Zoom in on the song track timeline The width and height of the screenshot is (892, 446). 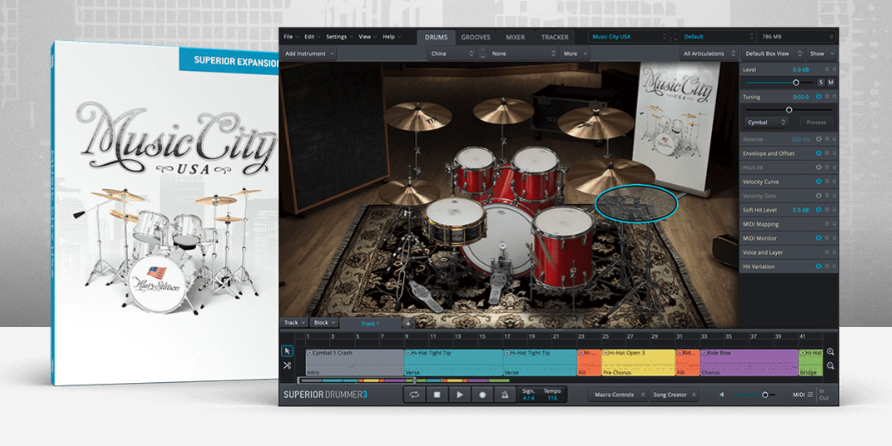coord(831,352)
